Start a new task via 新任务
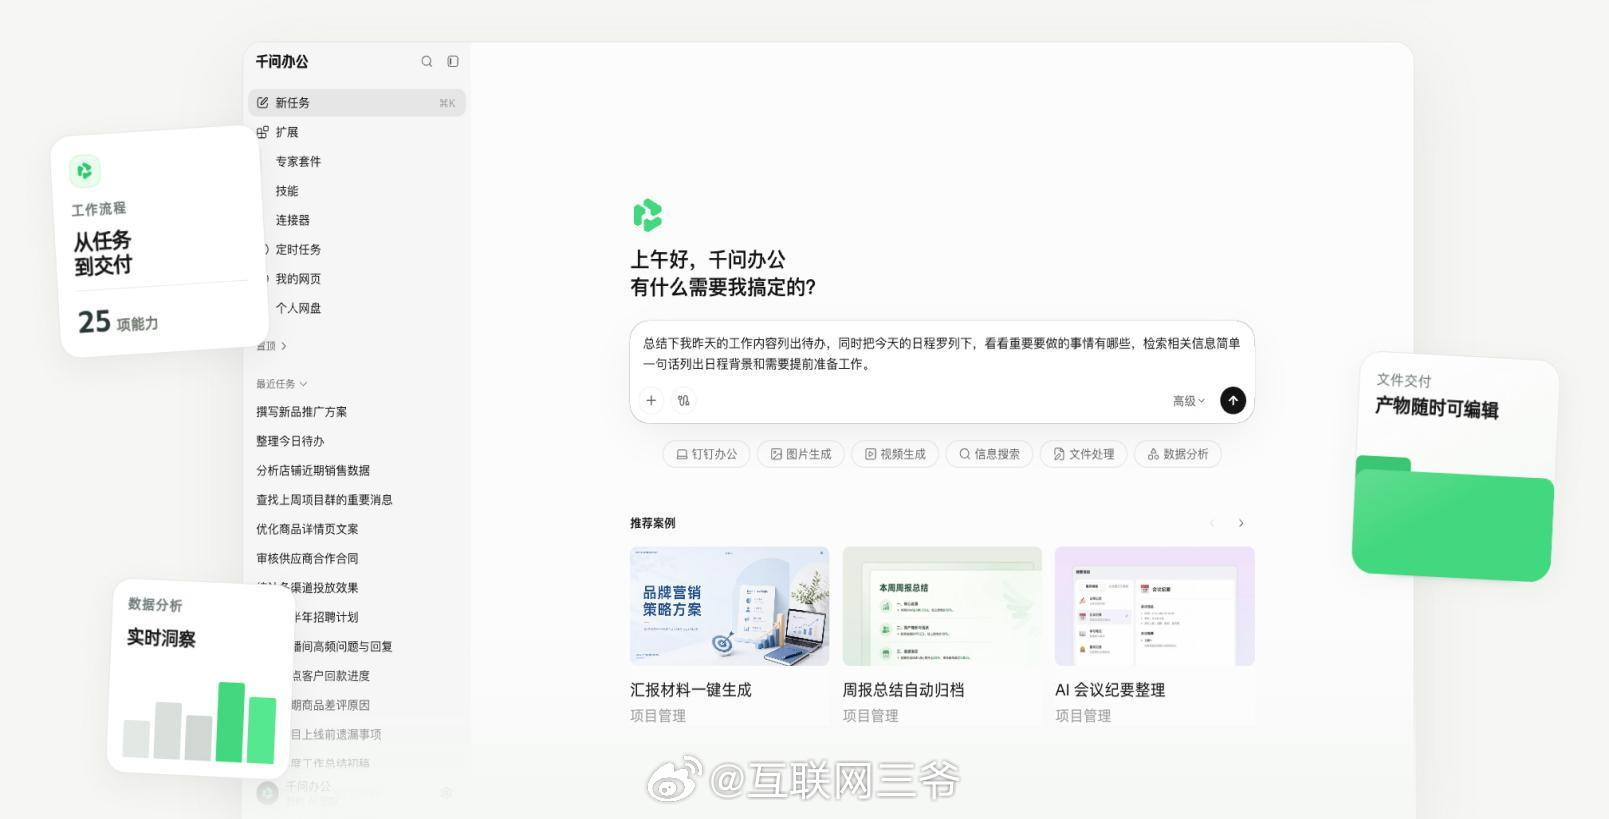 click(357, 103)
